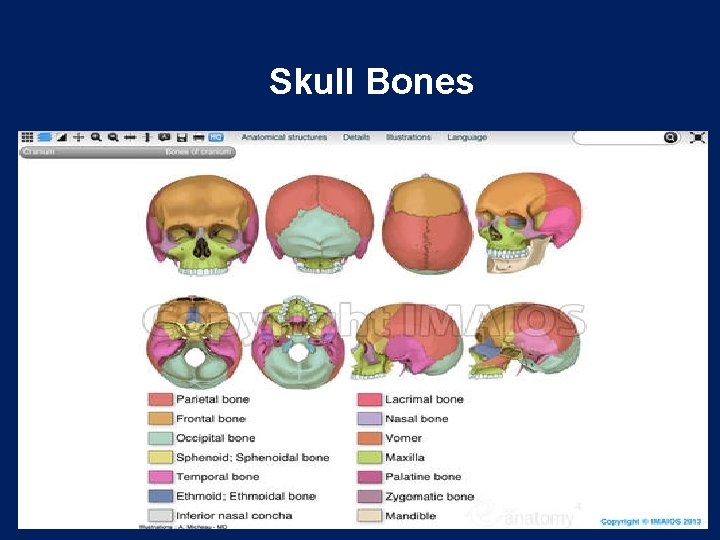
Task: Click the 'Zygomatic bone' legend text
Action: 430,496
